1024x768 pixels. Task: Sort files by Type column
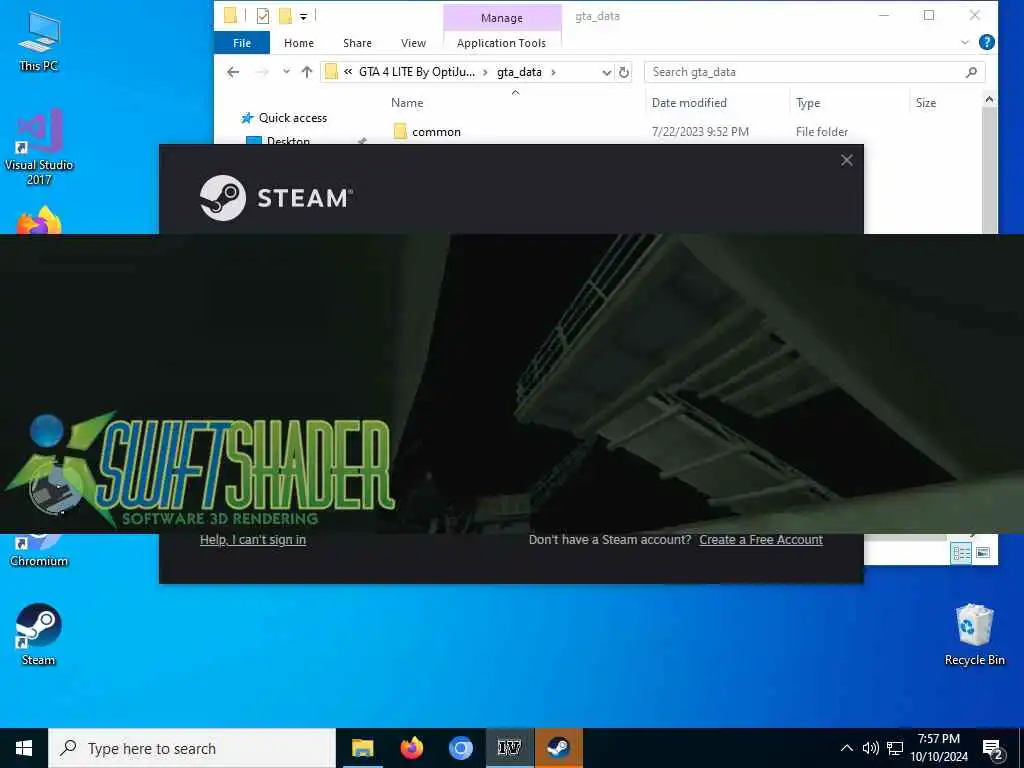click(x=808, y=103)
